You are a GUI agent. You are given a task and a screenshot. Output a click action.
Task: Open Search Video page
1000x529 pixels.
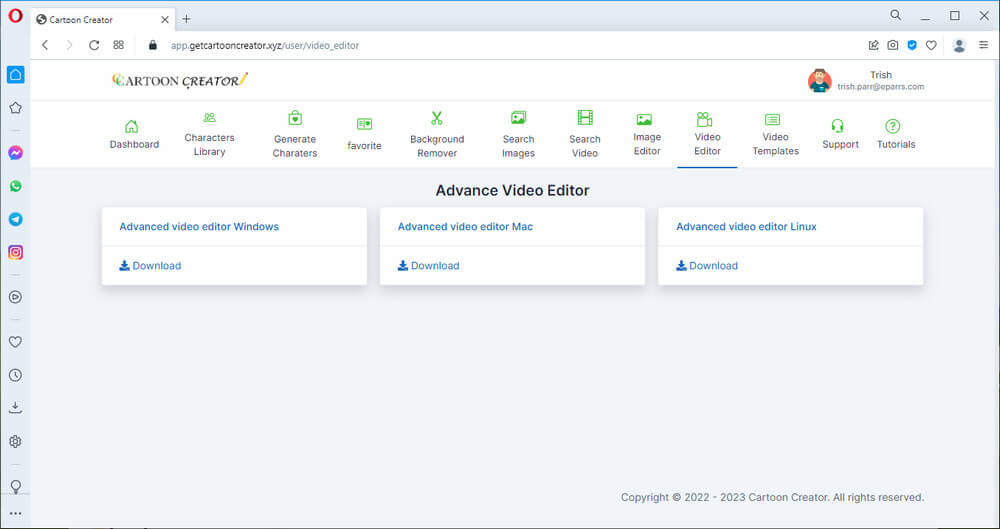[585, 135]
